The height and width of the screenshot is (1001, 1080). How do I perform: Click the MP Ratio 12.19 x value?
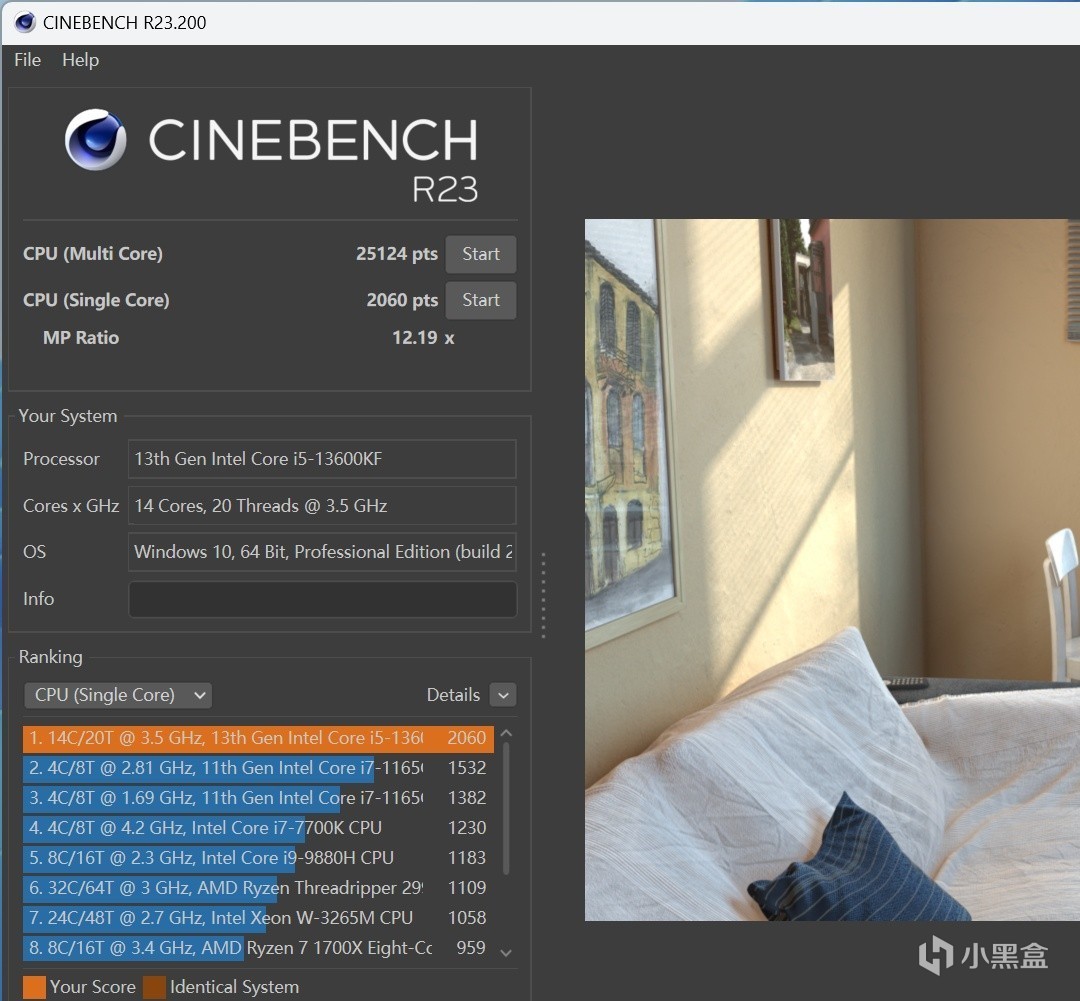click(x=423, y=338)
